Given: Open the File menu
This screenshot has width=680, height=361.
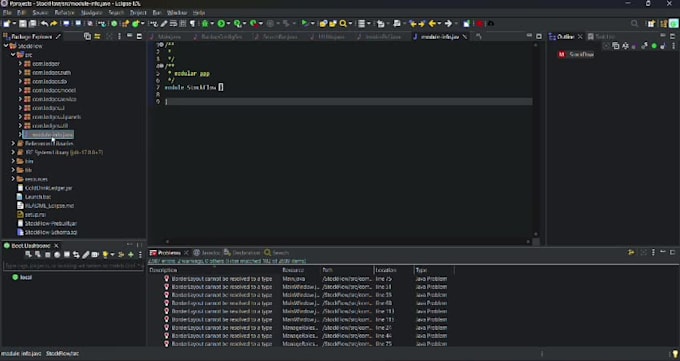Looking at the screenshot, I should coord(7,13).
